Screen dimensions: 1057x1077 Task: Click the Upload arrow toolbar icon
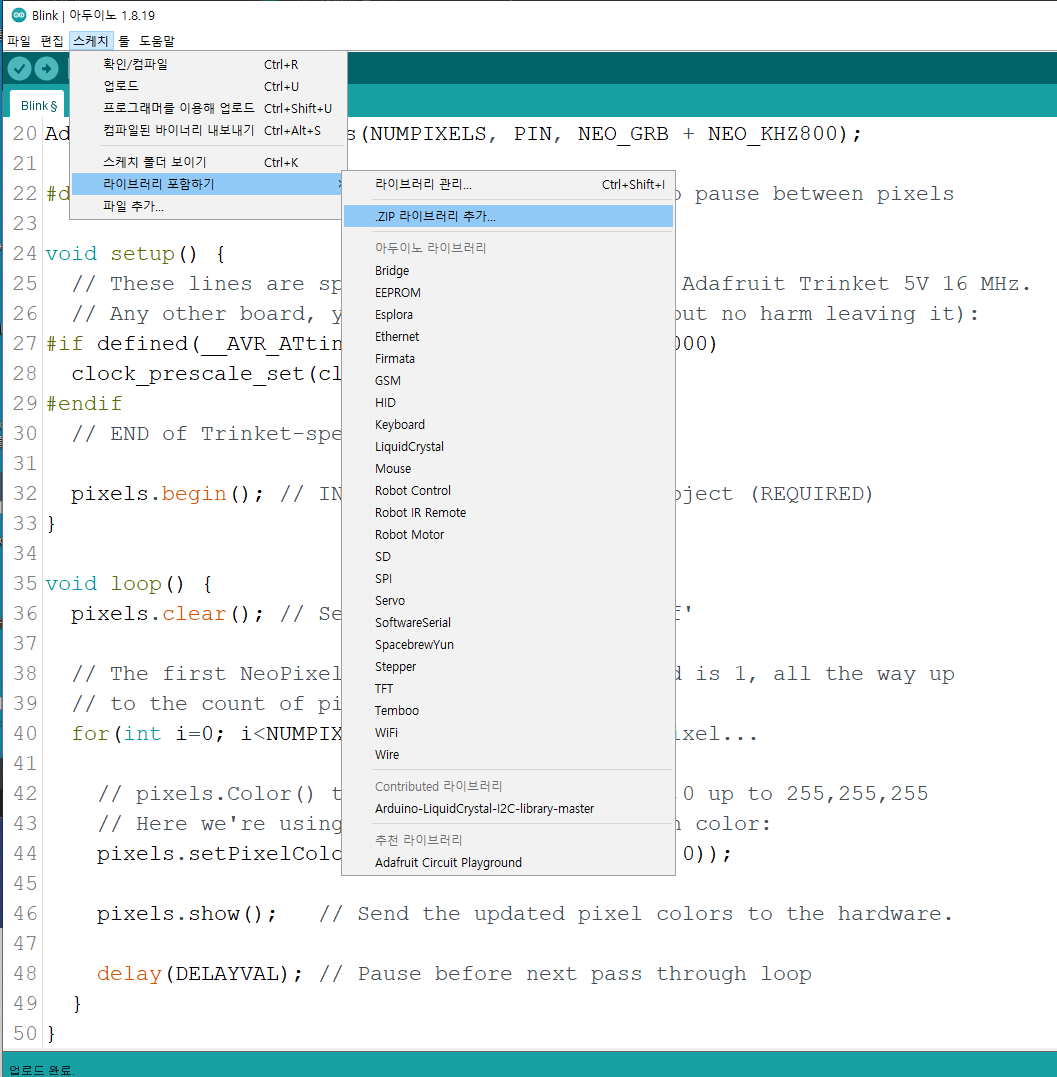47,69
